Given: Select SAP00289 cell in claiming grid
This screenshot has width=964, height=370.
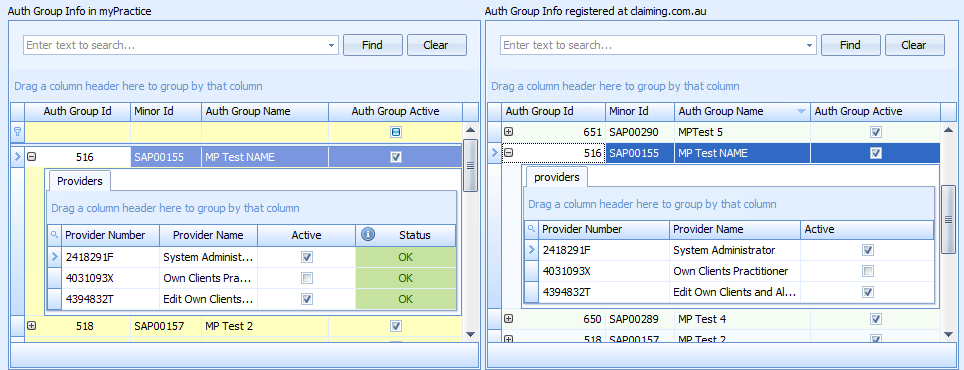Looking at the screenshot, I should [x=640, y=319].
